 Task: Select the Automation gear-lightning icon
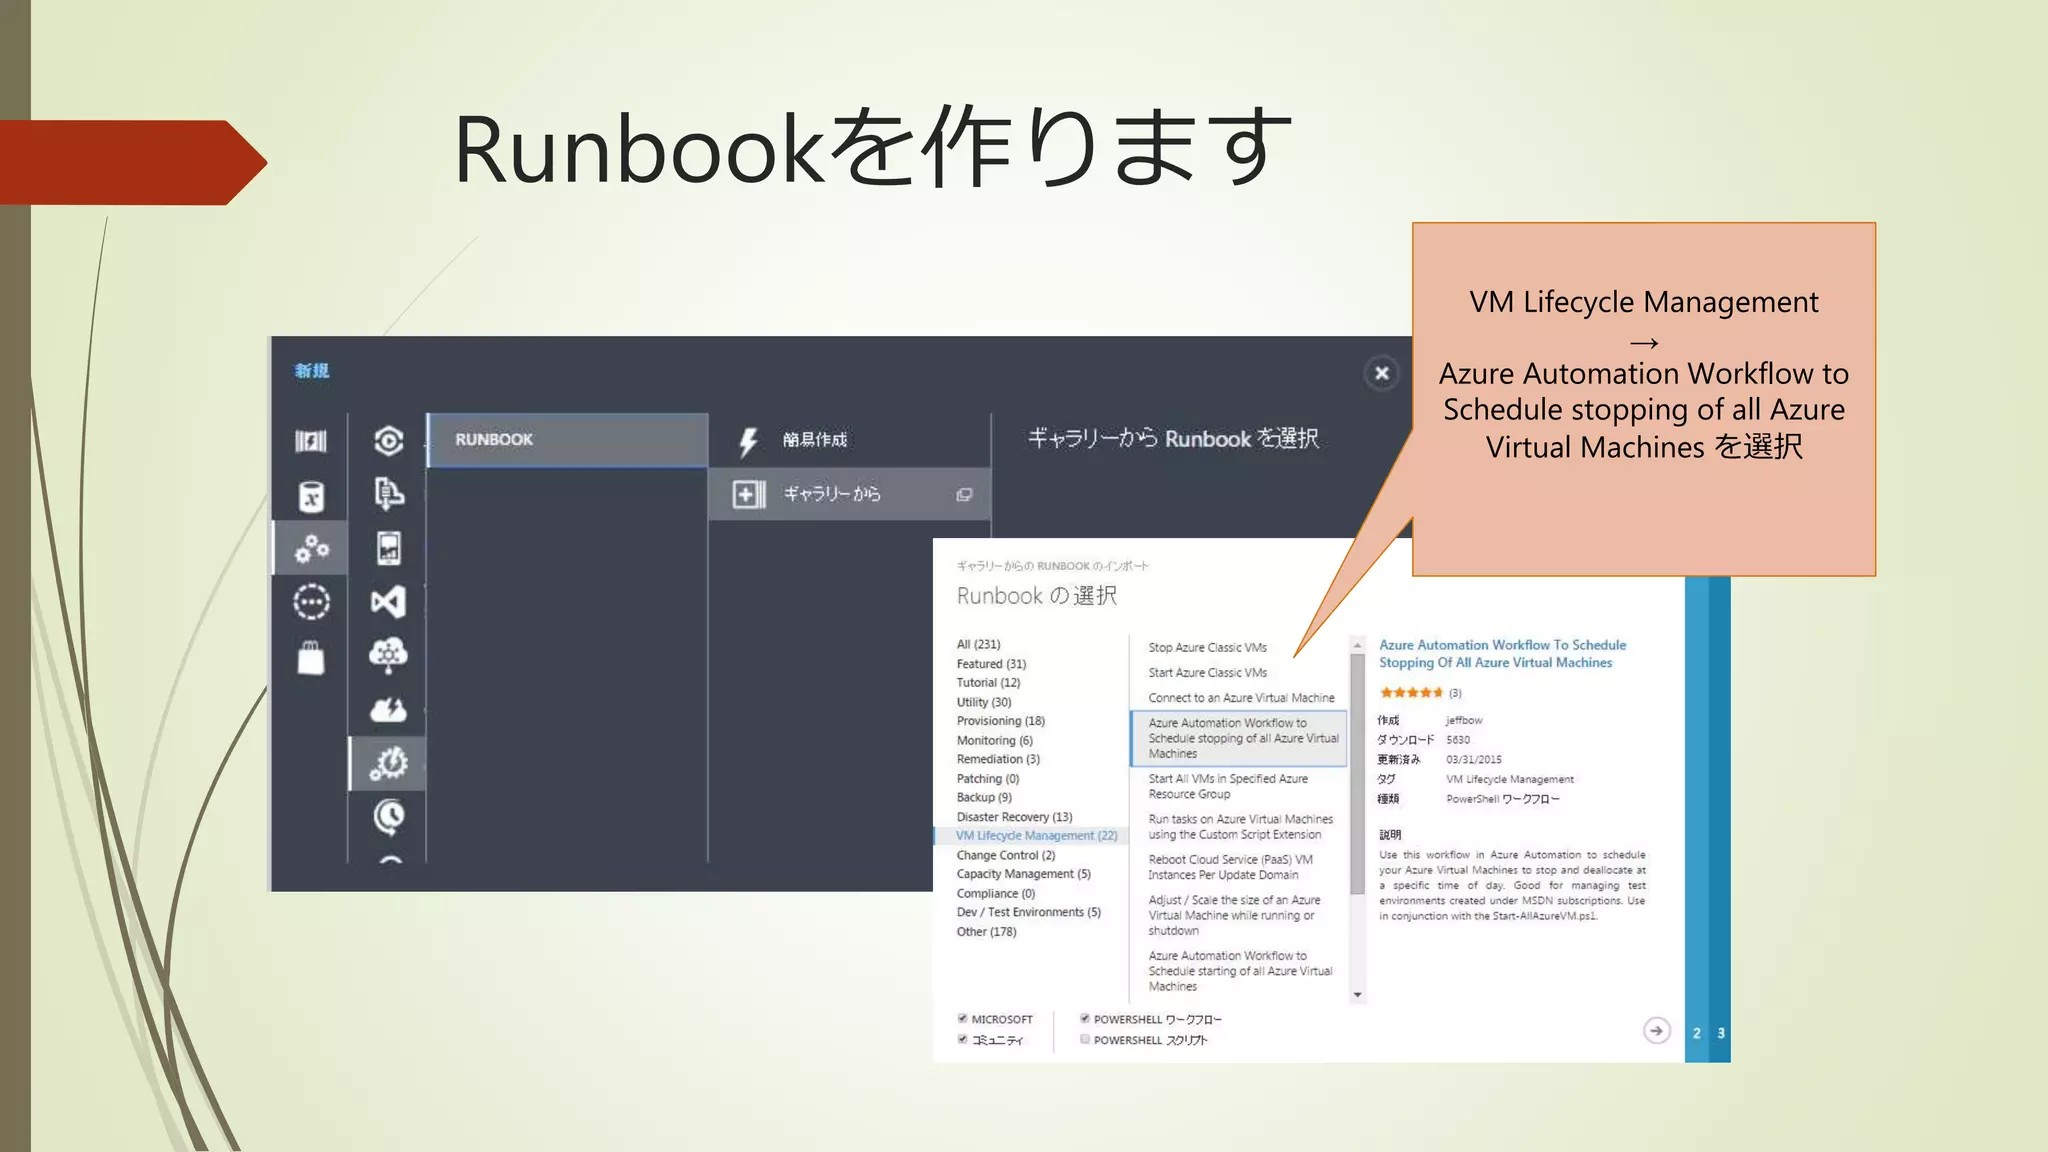click(389, 763)
